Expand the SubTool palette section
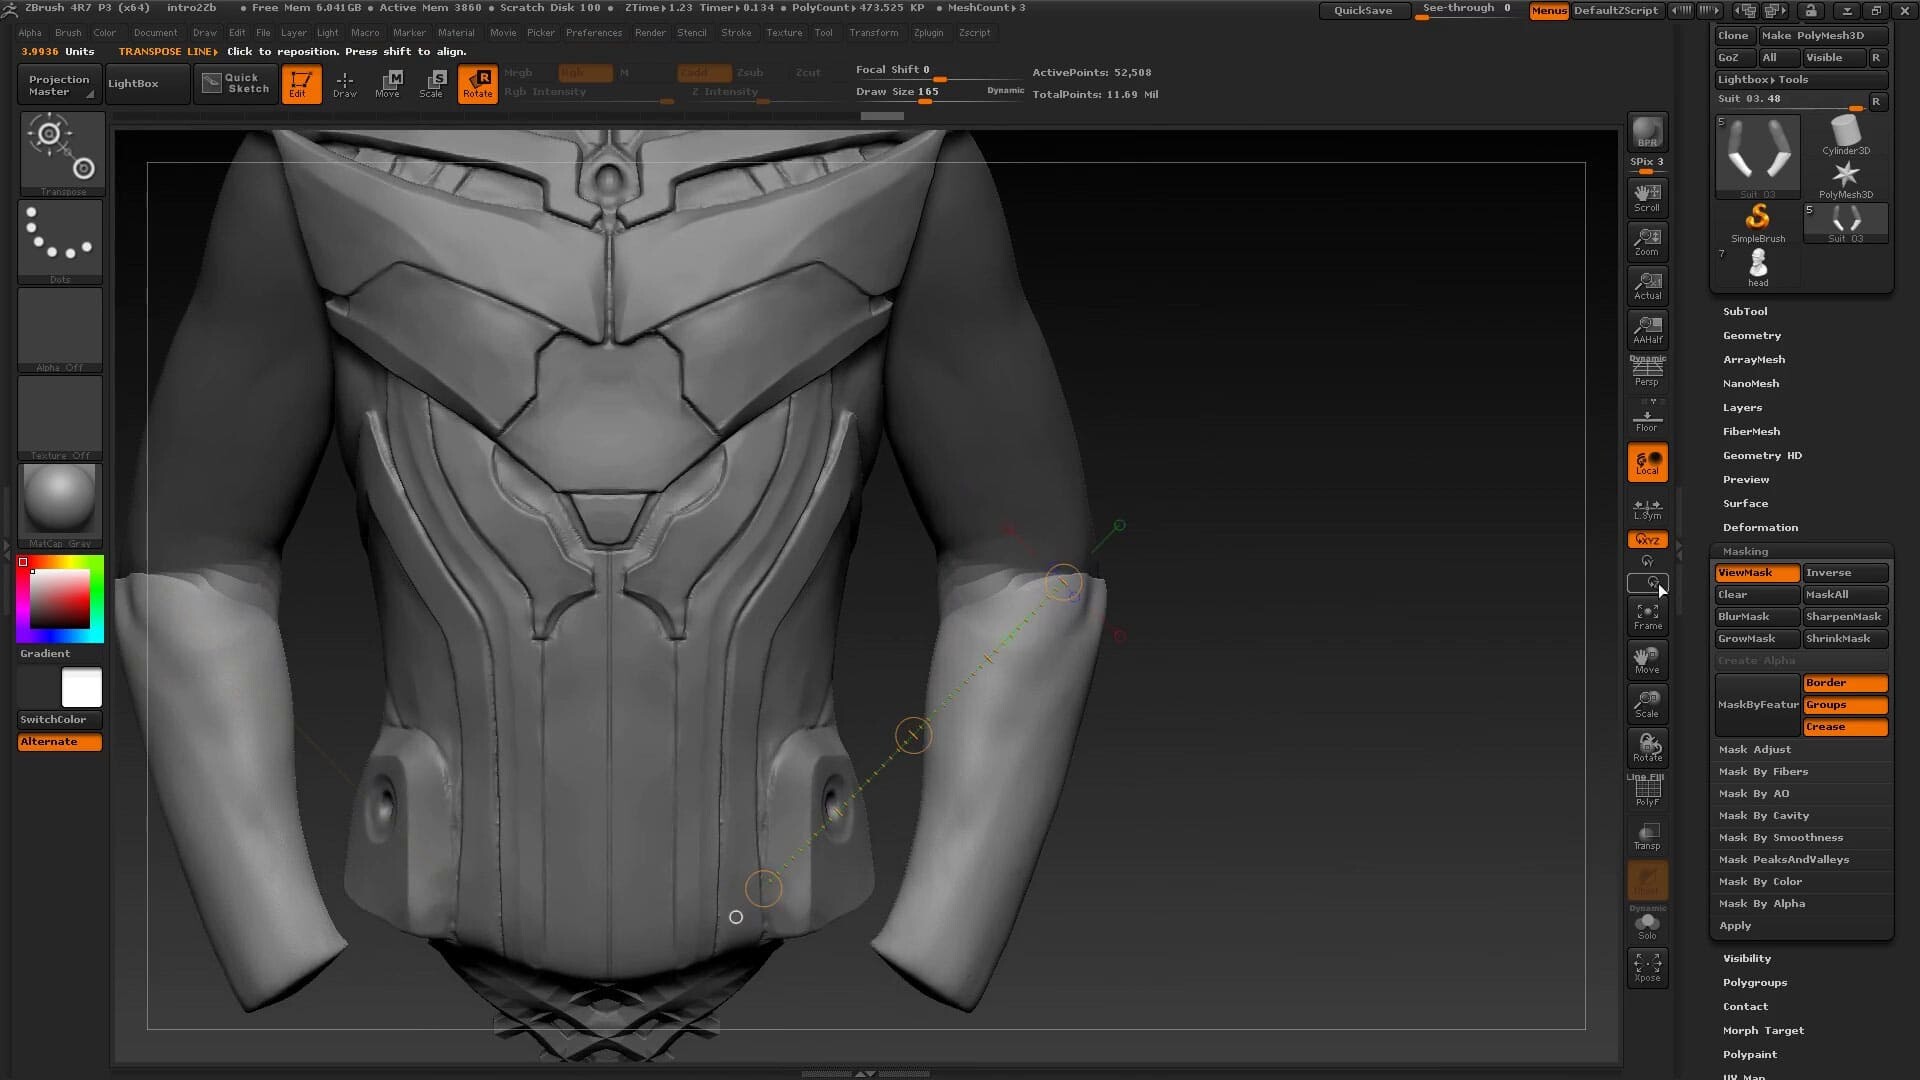 pyautogui.click(x=1745, y=312)
